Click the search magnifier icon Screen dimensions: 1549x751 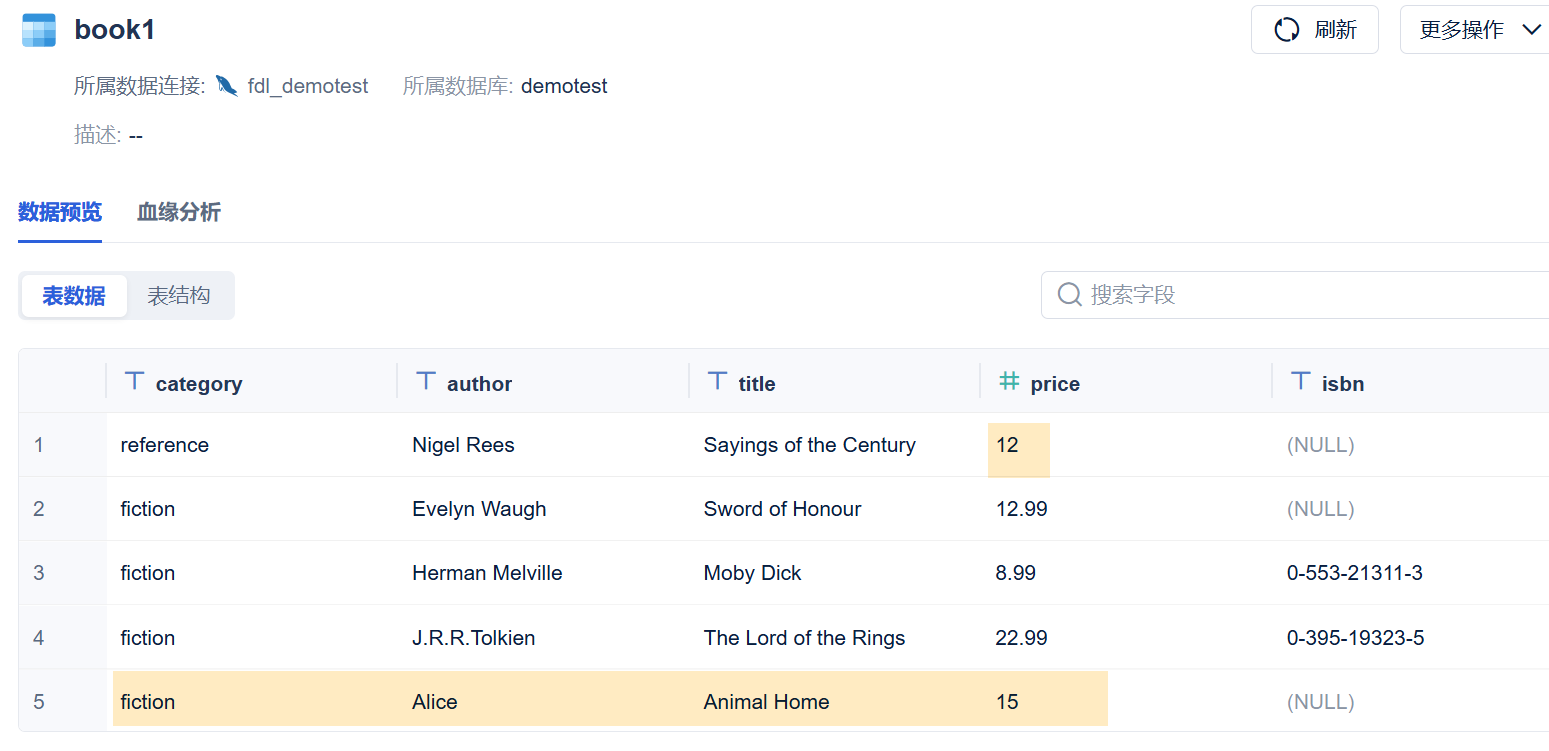[x=1069, y=295]
